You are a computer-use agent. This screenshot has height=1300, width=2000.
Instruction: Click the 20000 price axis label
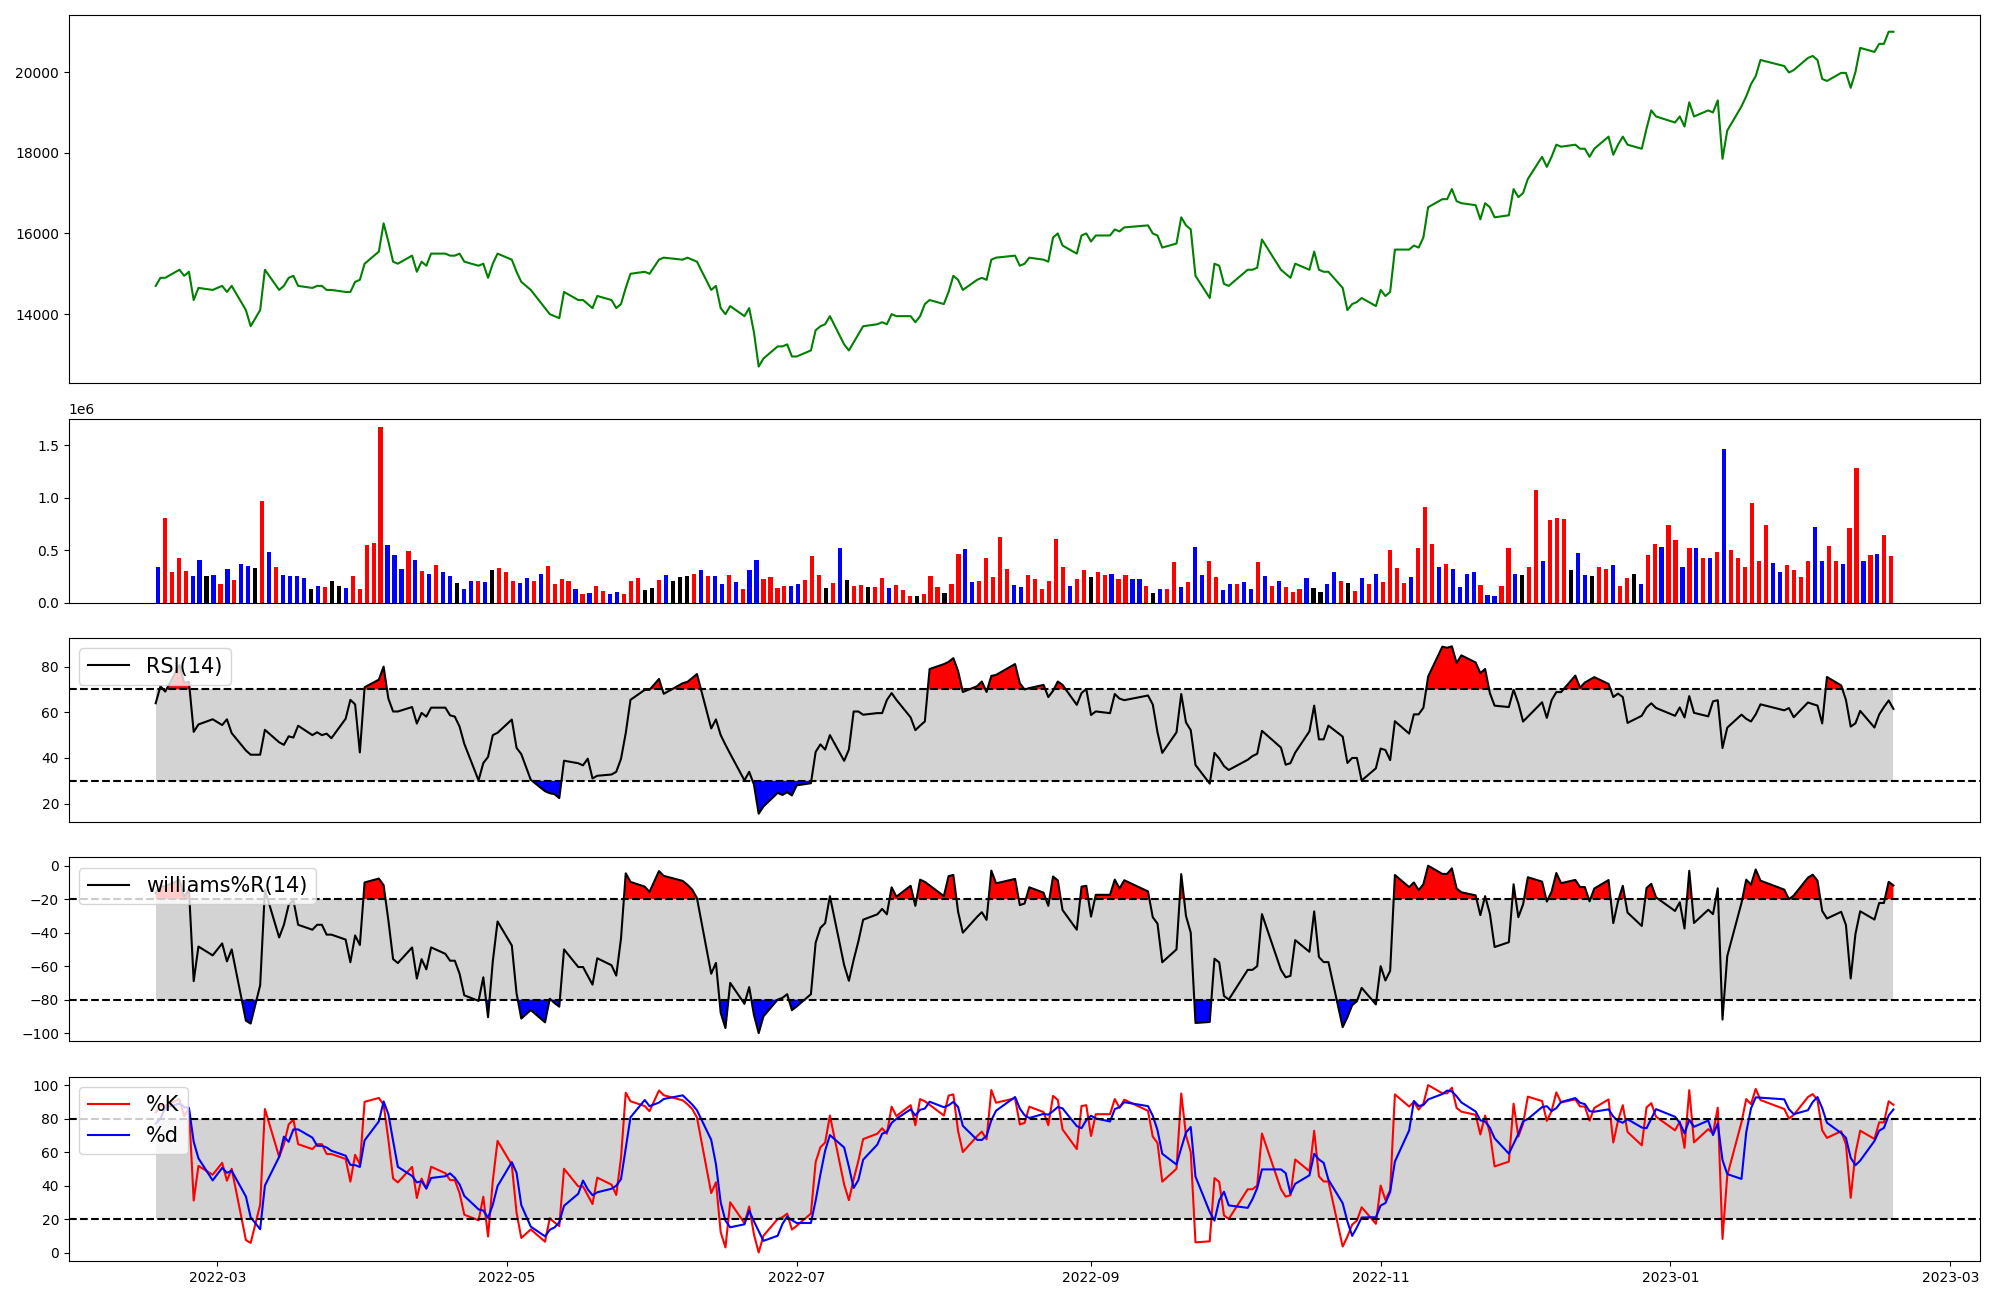36,73
